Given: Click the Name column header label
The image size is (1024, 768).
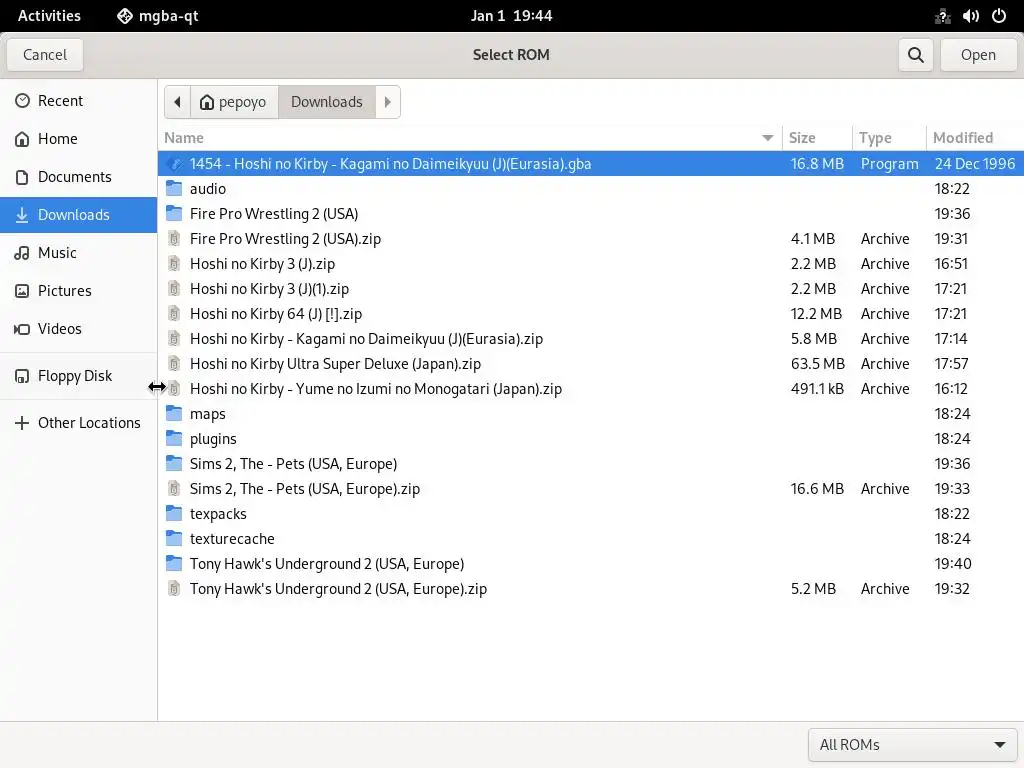Looking at the screenshot, I should coord(184,138).
